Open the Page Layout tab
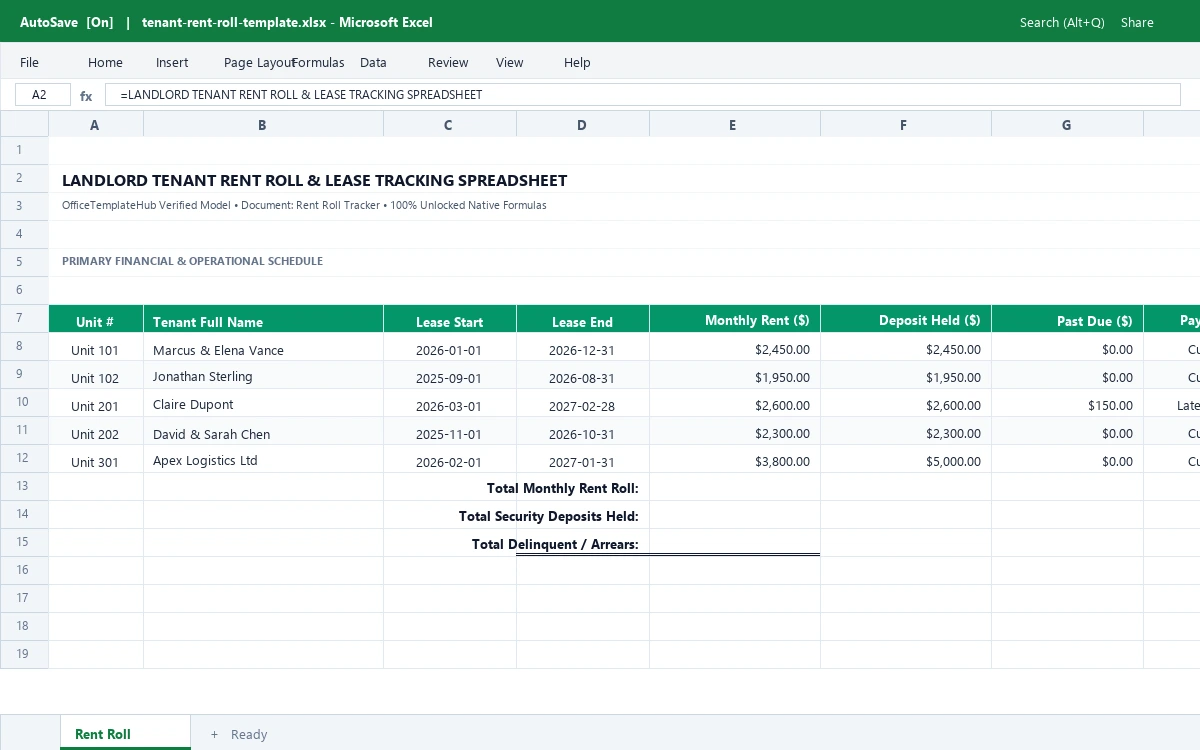Viewport: 1200px width, 750px height. click(x=258, y=62)
